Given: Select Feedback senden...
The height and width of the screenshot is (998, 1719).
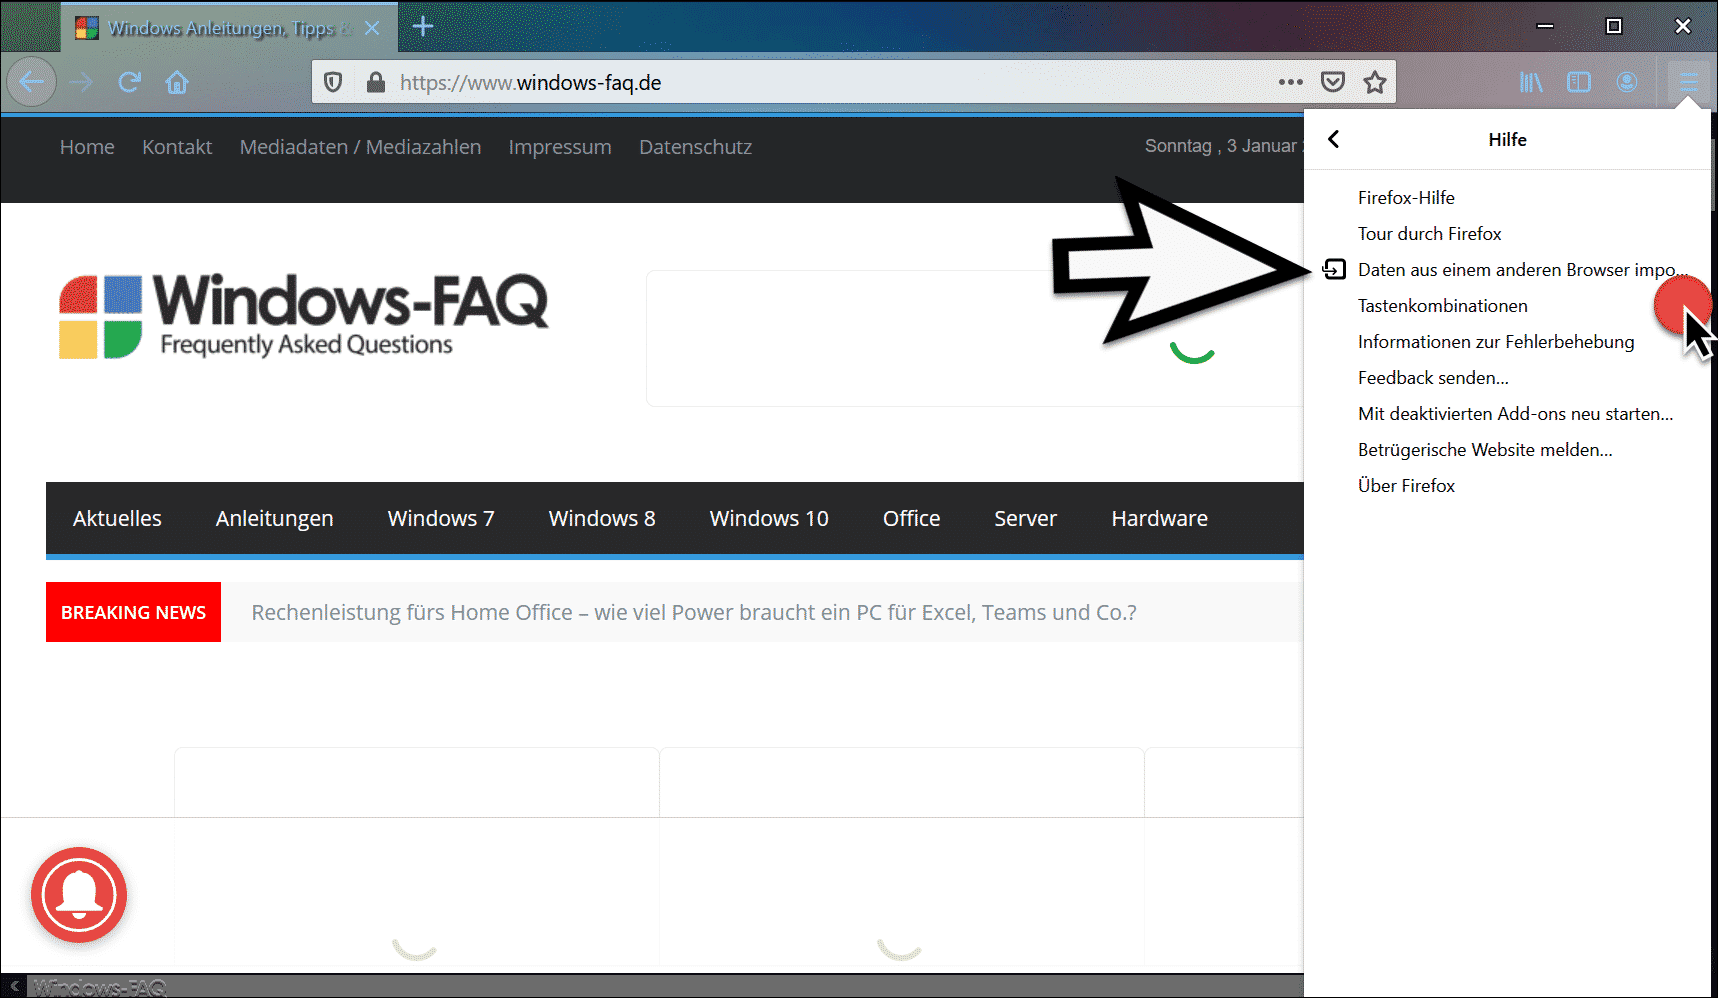Looking at the screenshot, I should [x=1433, y=378].
